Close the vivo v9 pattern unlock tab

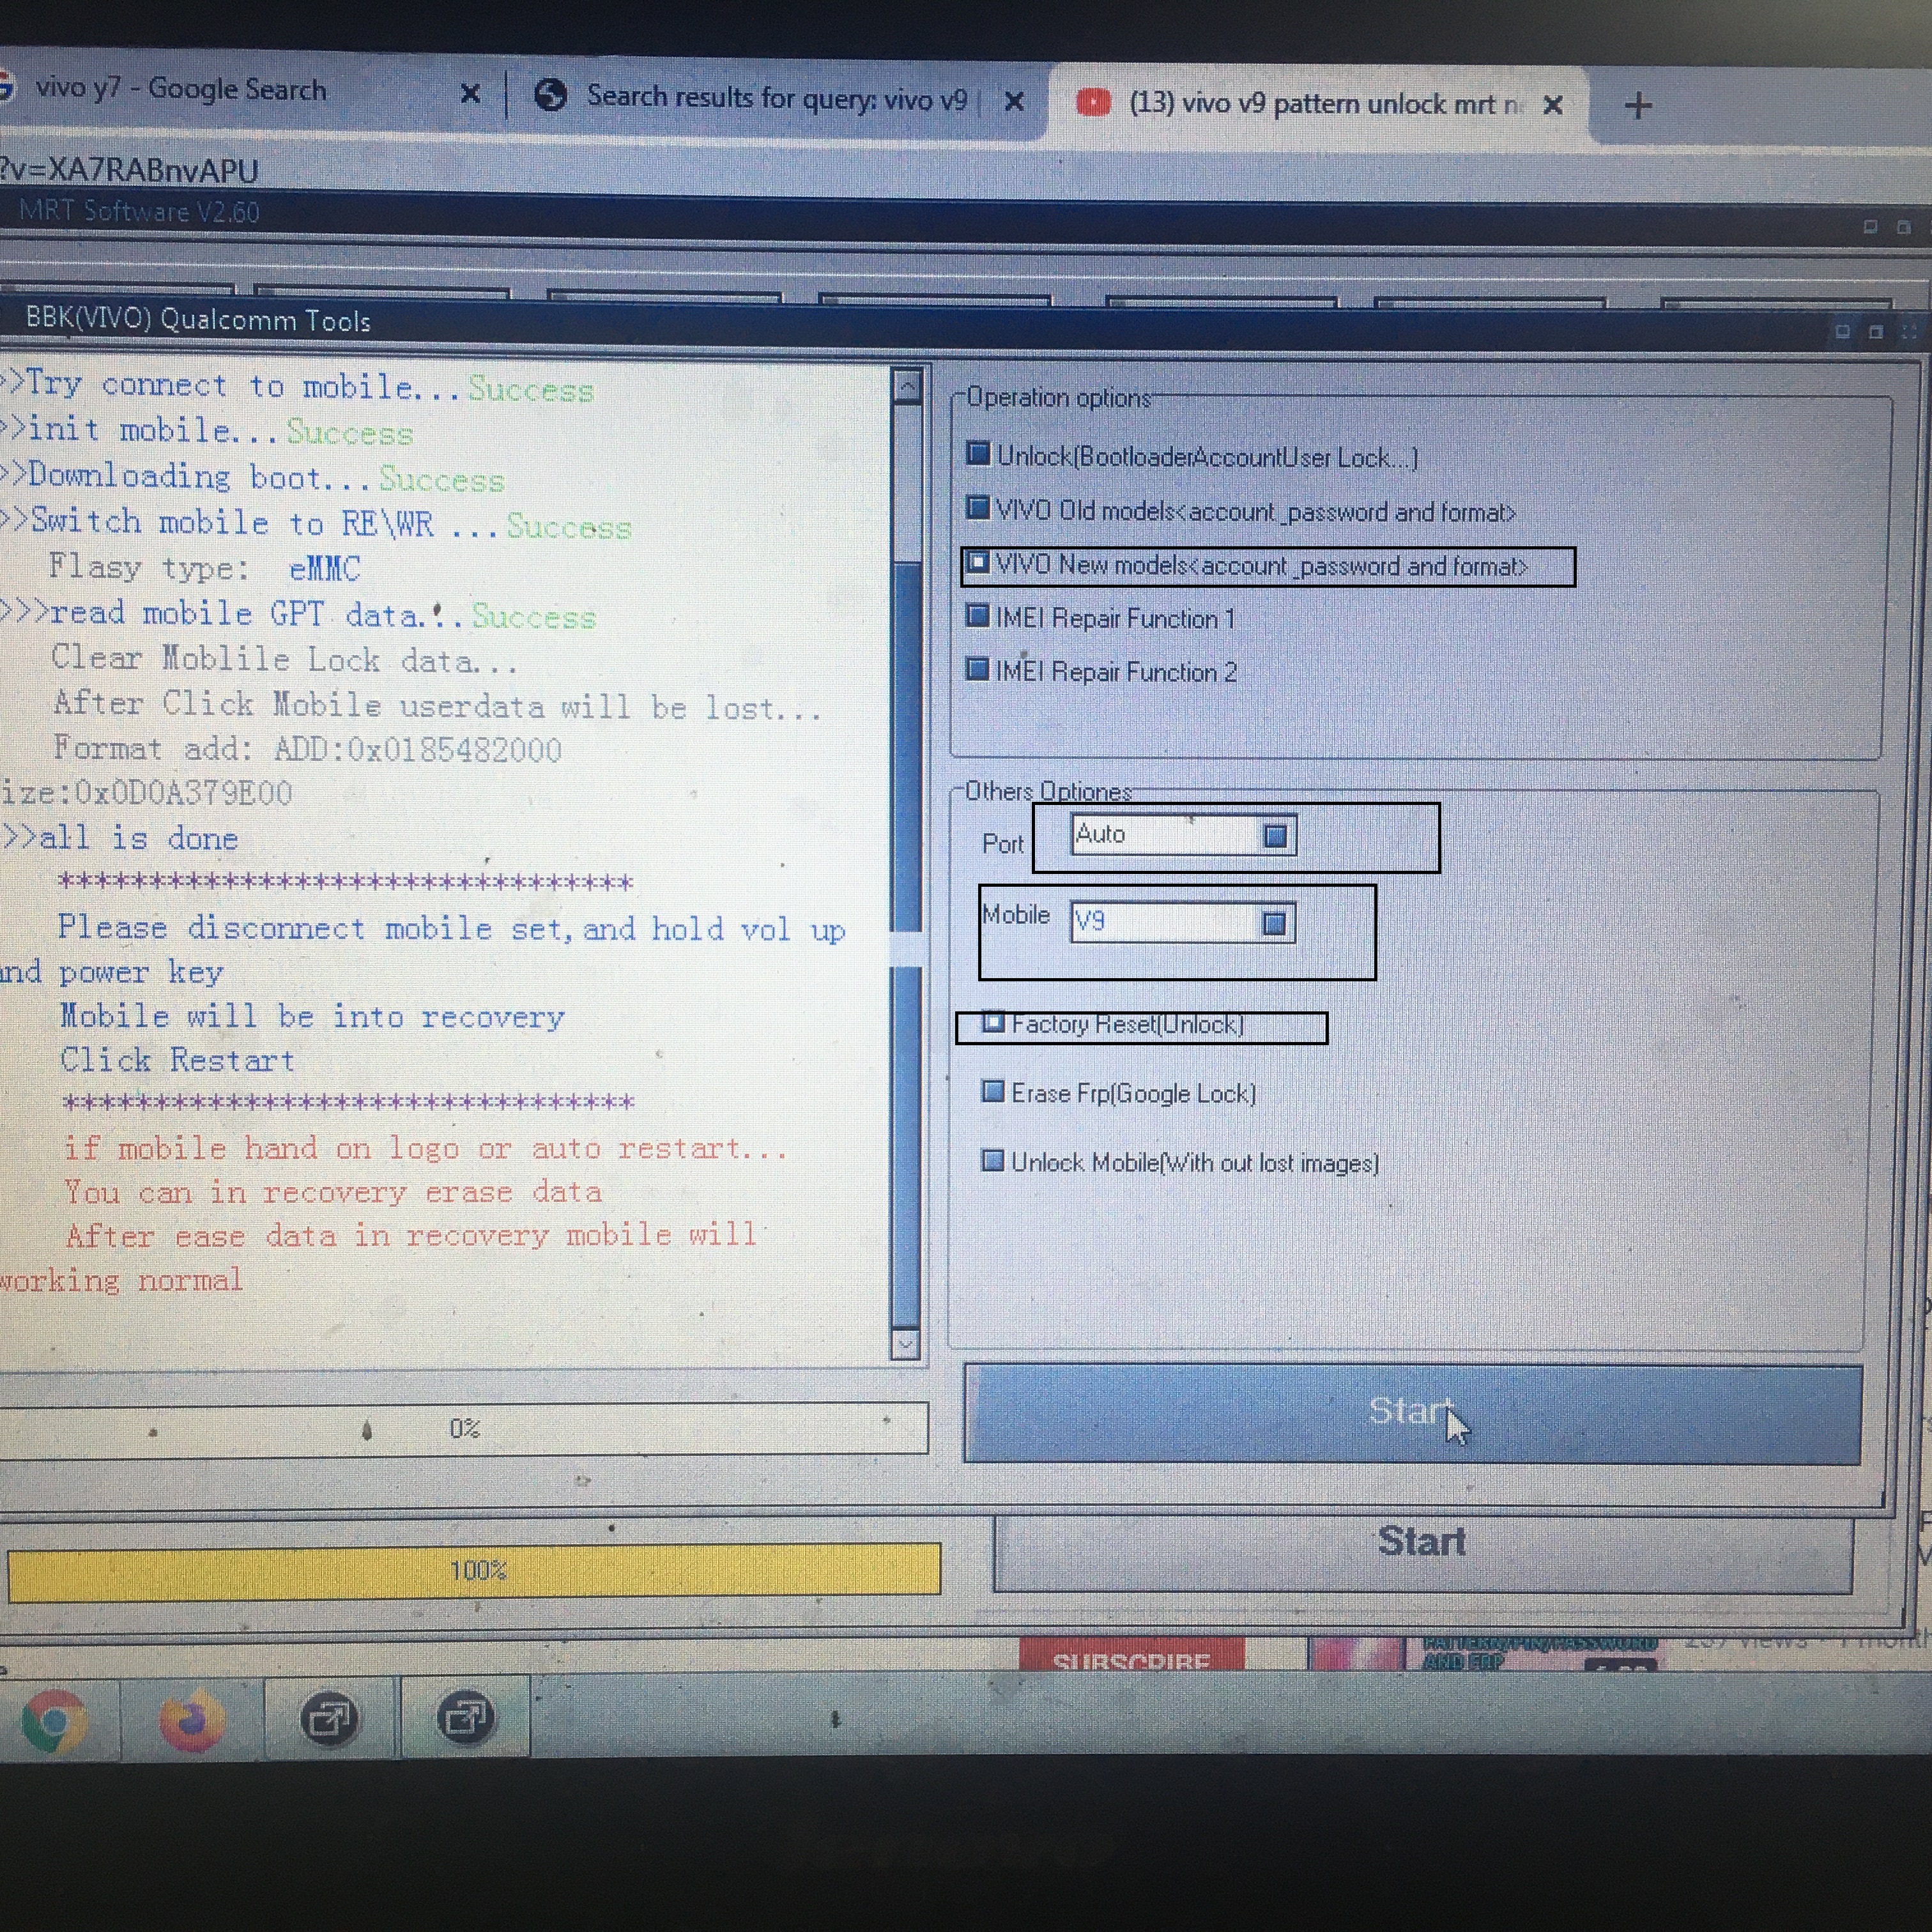click(x=1553, y=105)
